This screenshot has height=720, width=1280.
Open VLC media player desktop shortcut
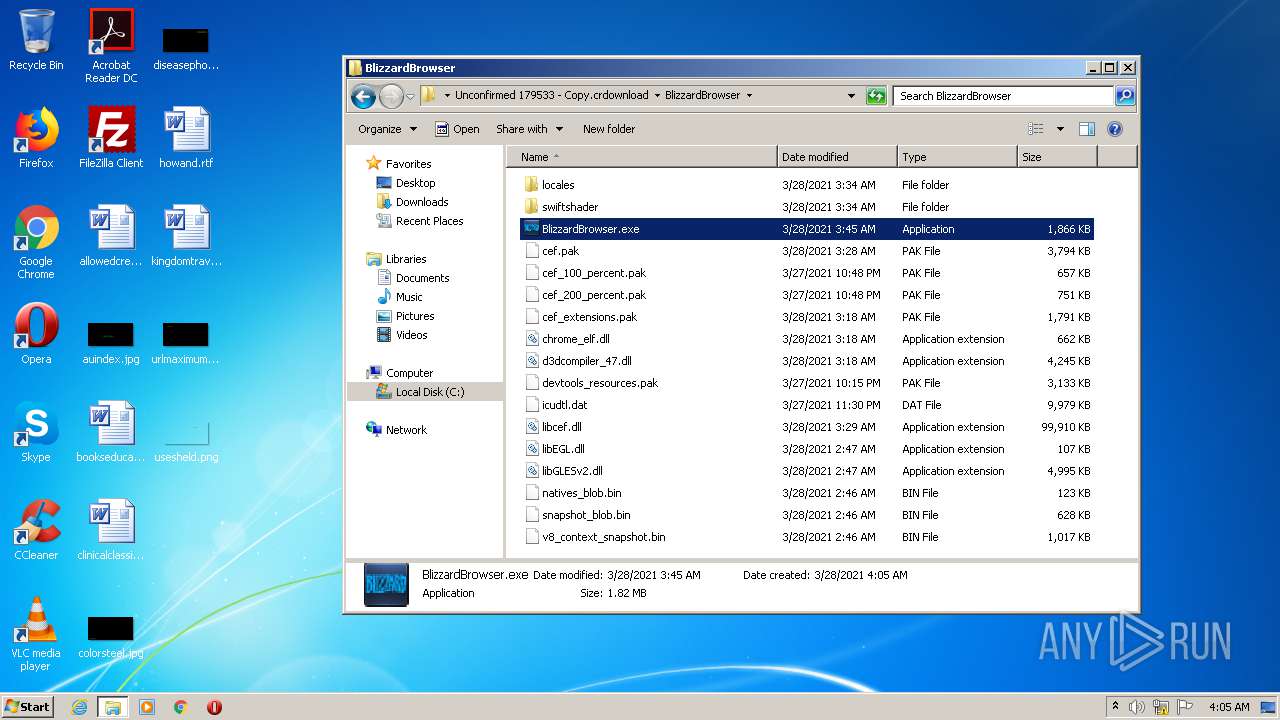[36, 634]
